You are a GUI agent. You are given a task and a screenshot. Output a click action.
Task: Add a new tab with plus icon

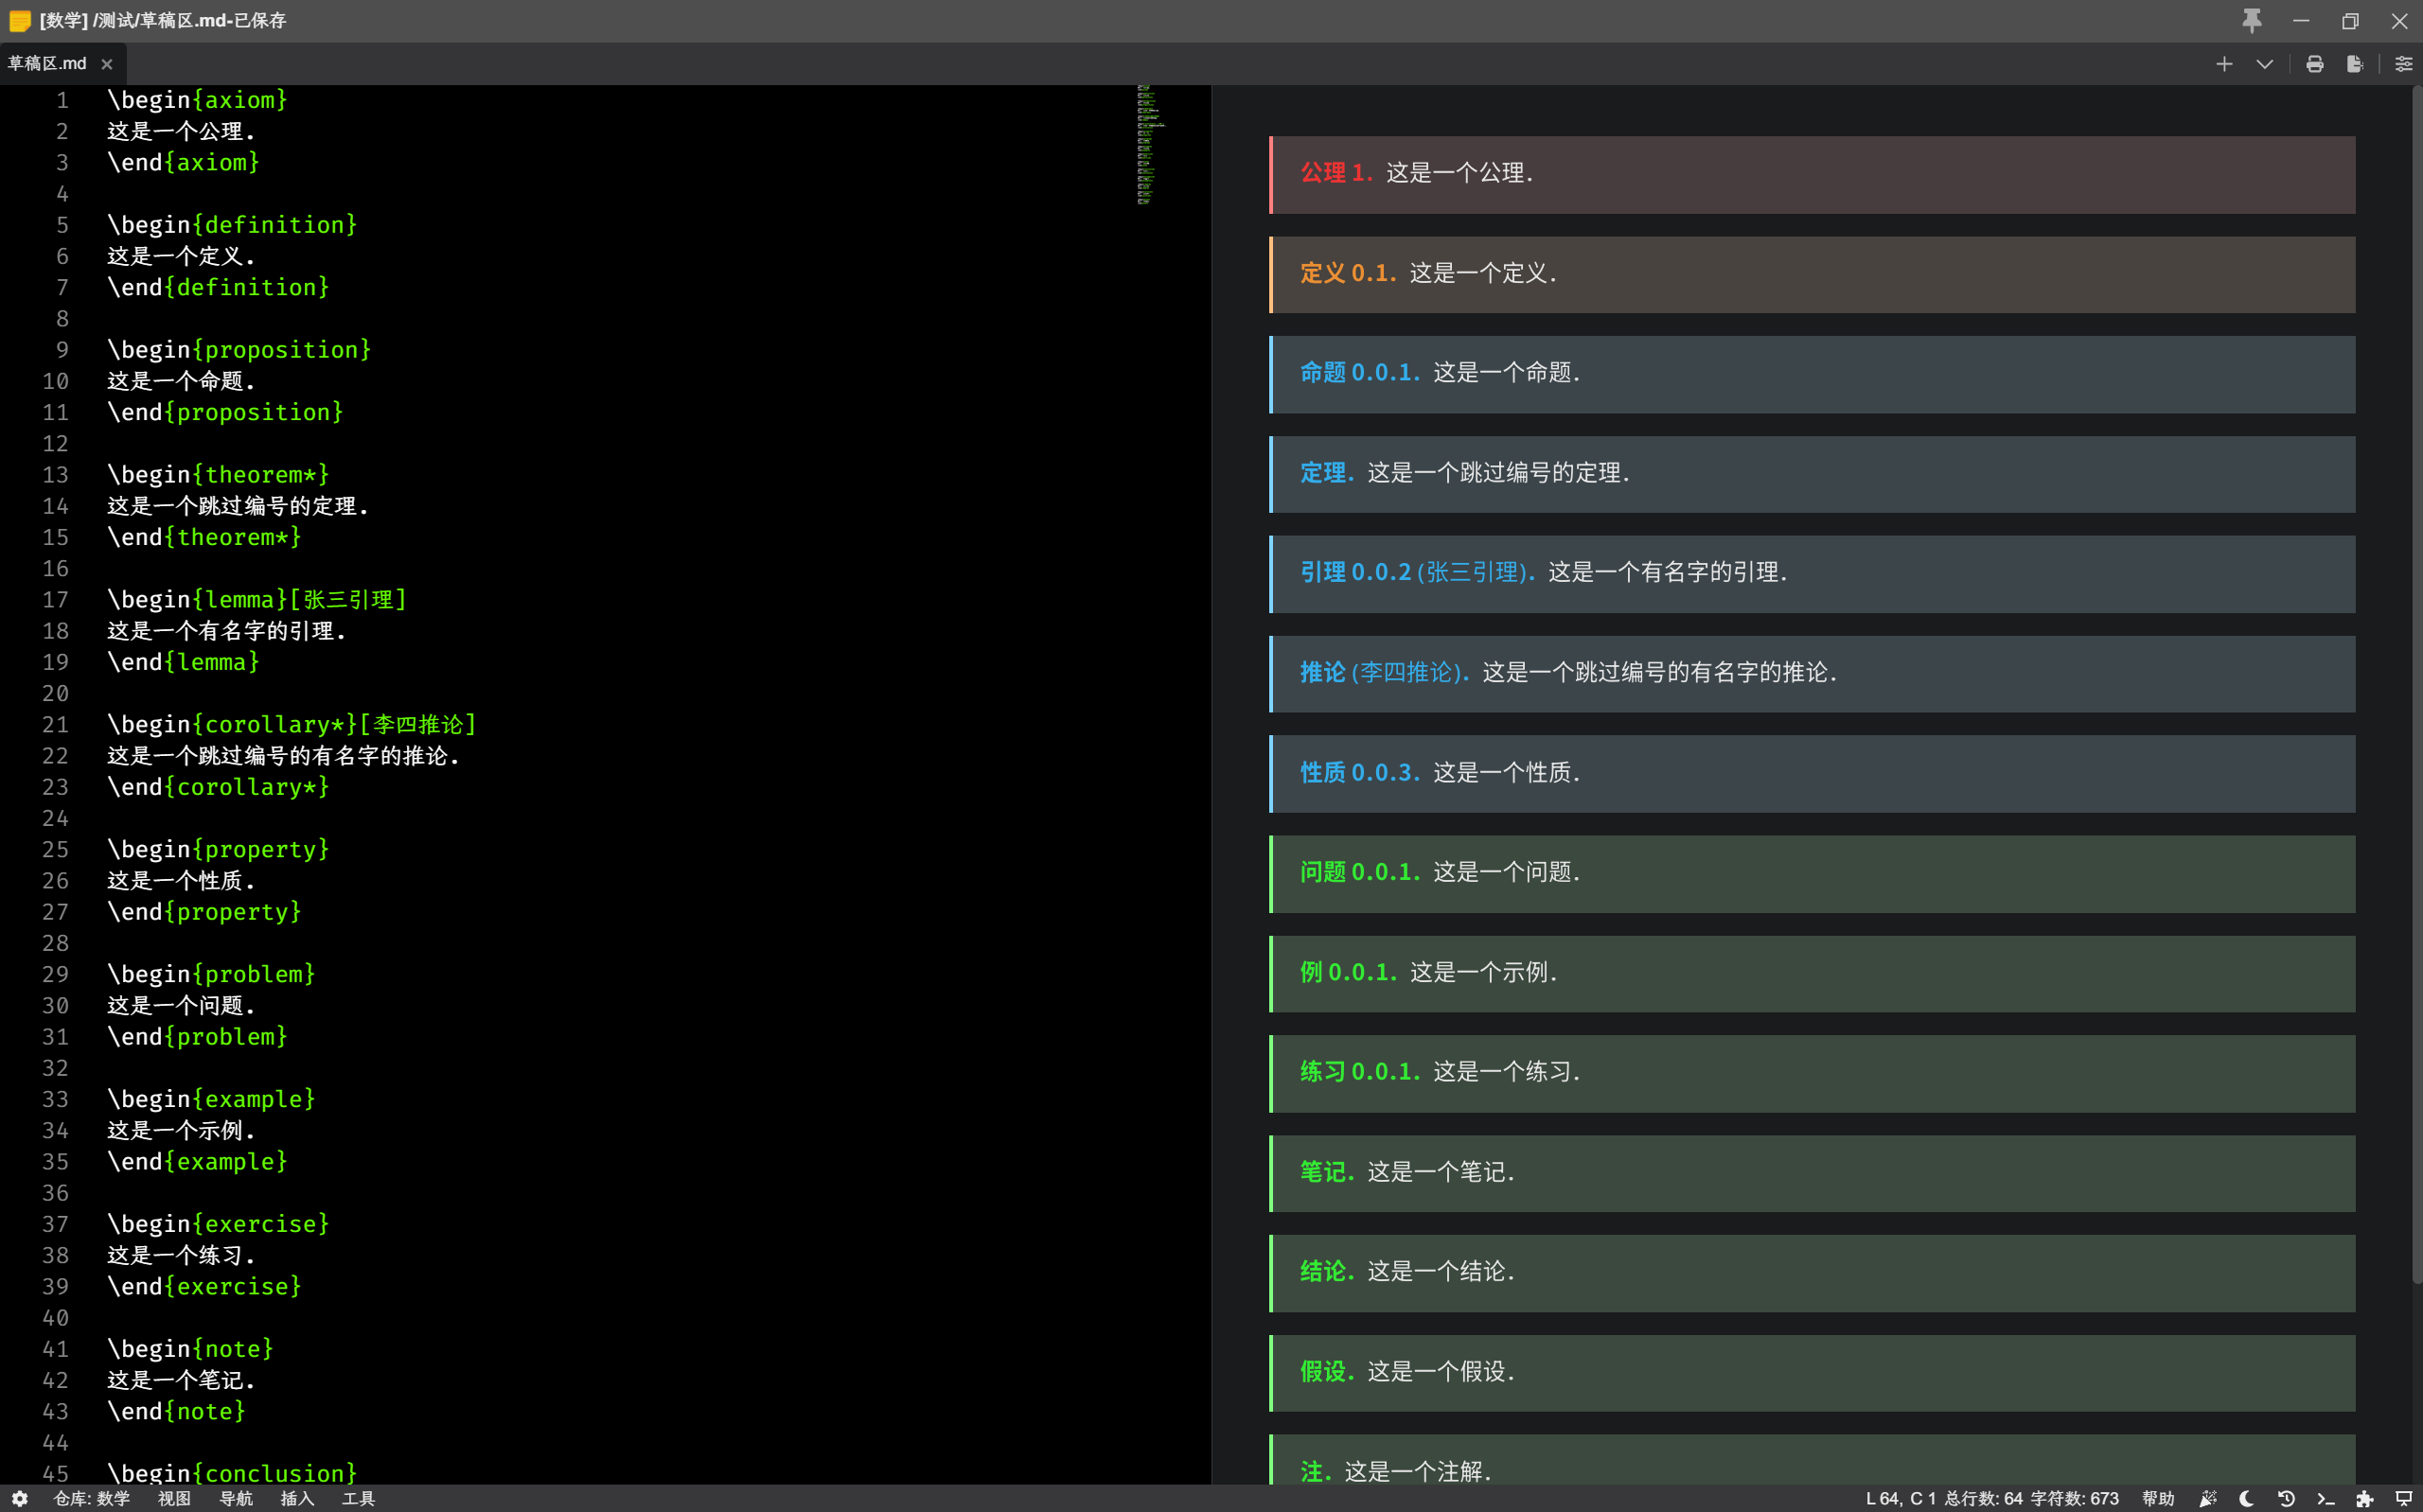2224,64
